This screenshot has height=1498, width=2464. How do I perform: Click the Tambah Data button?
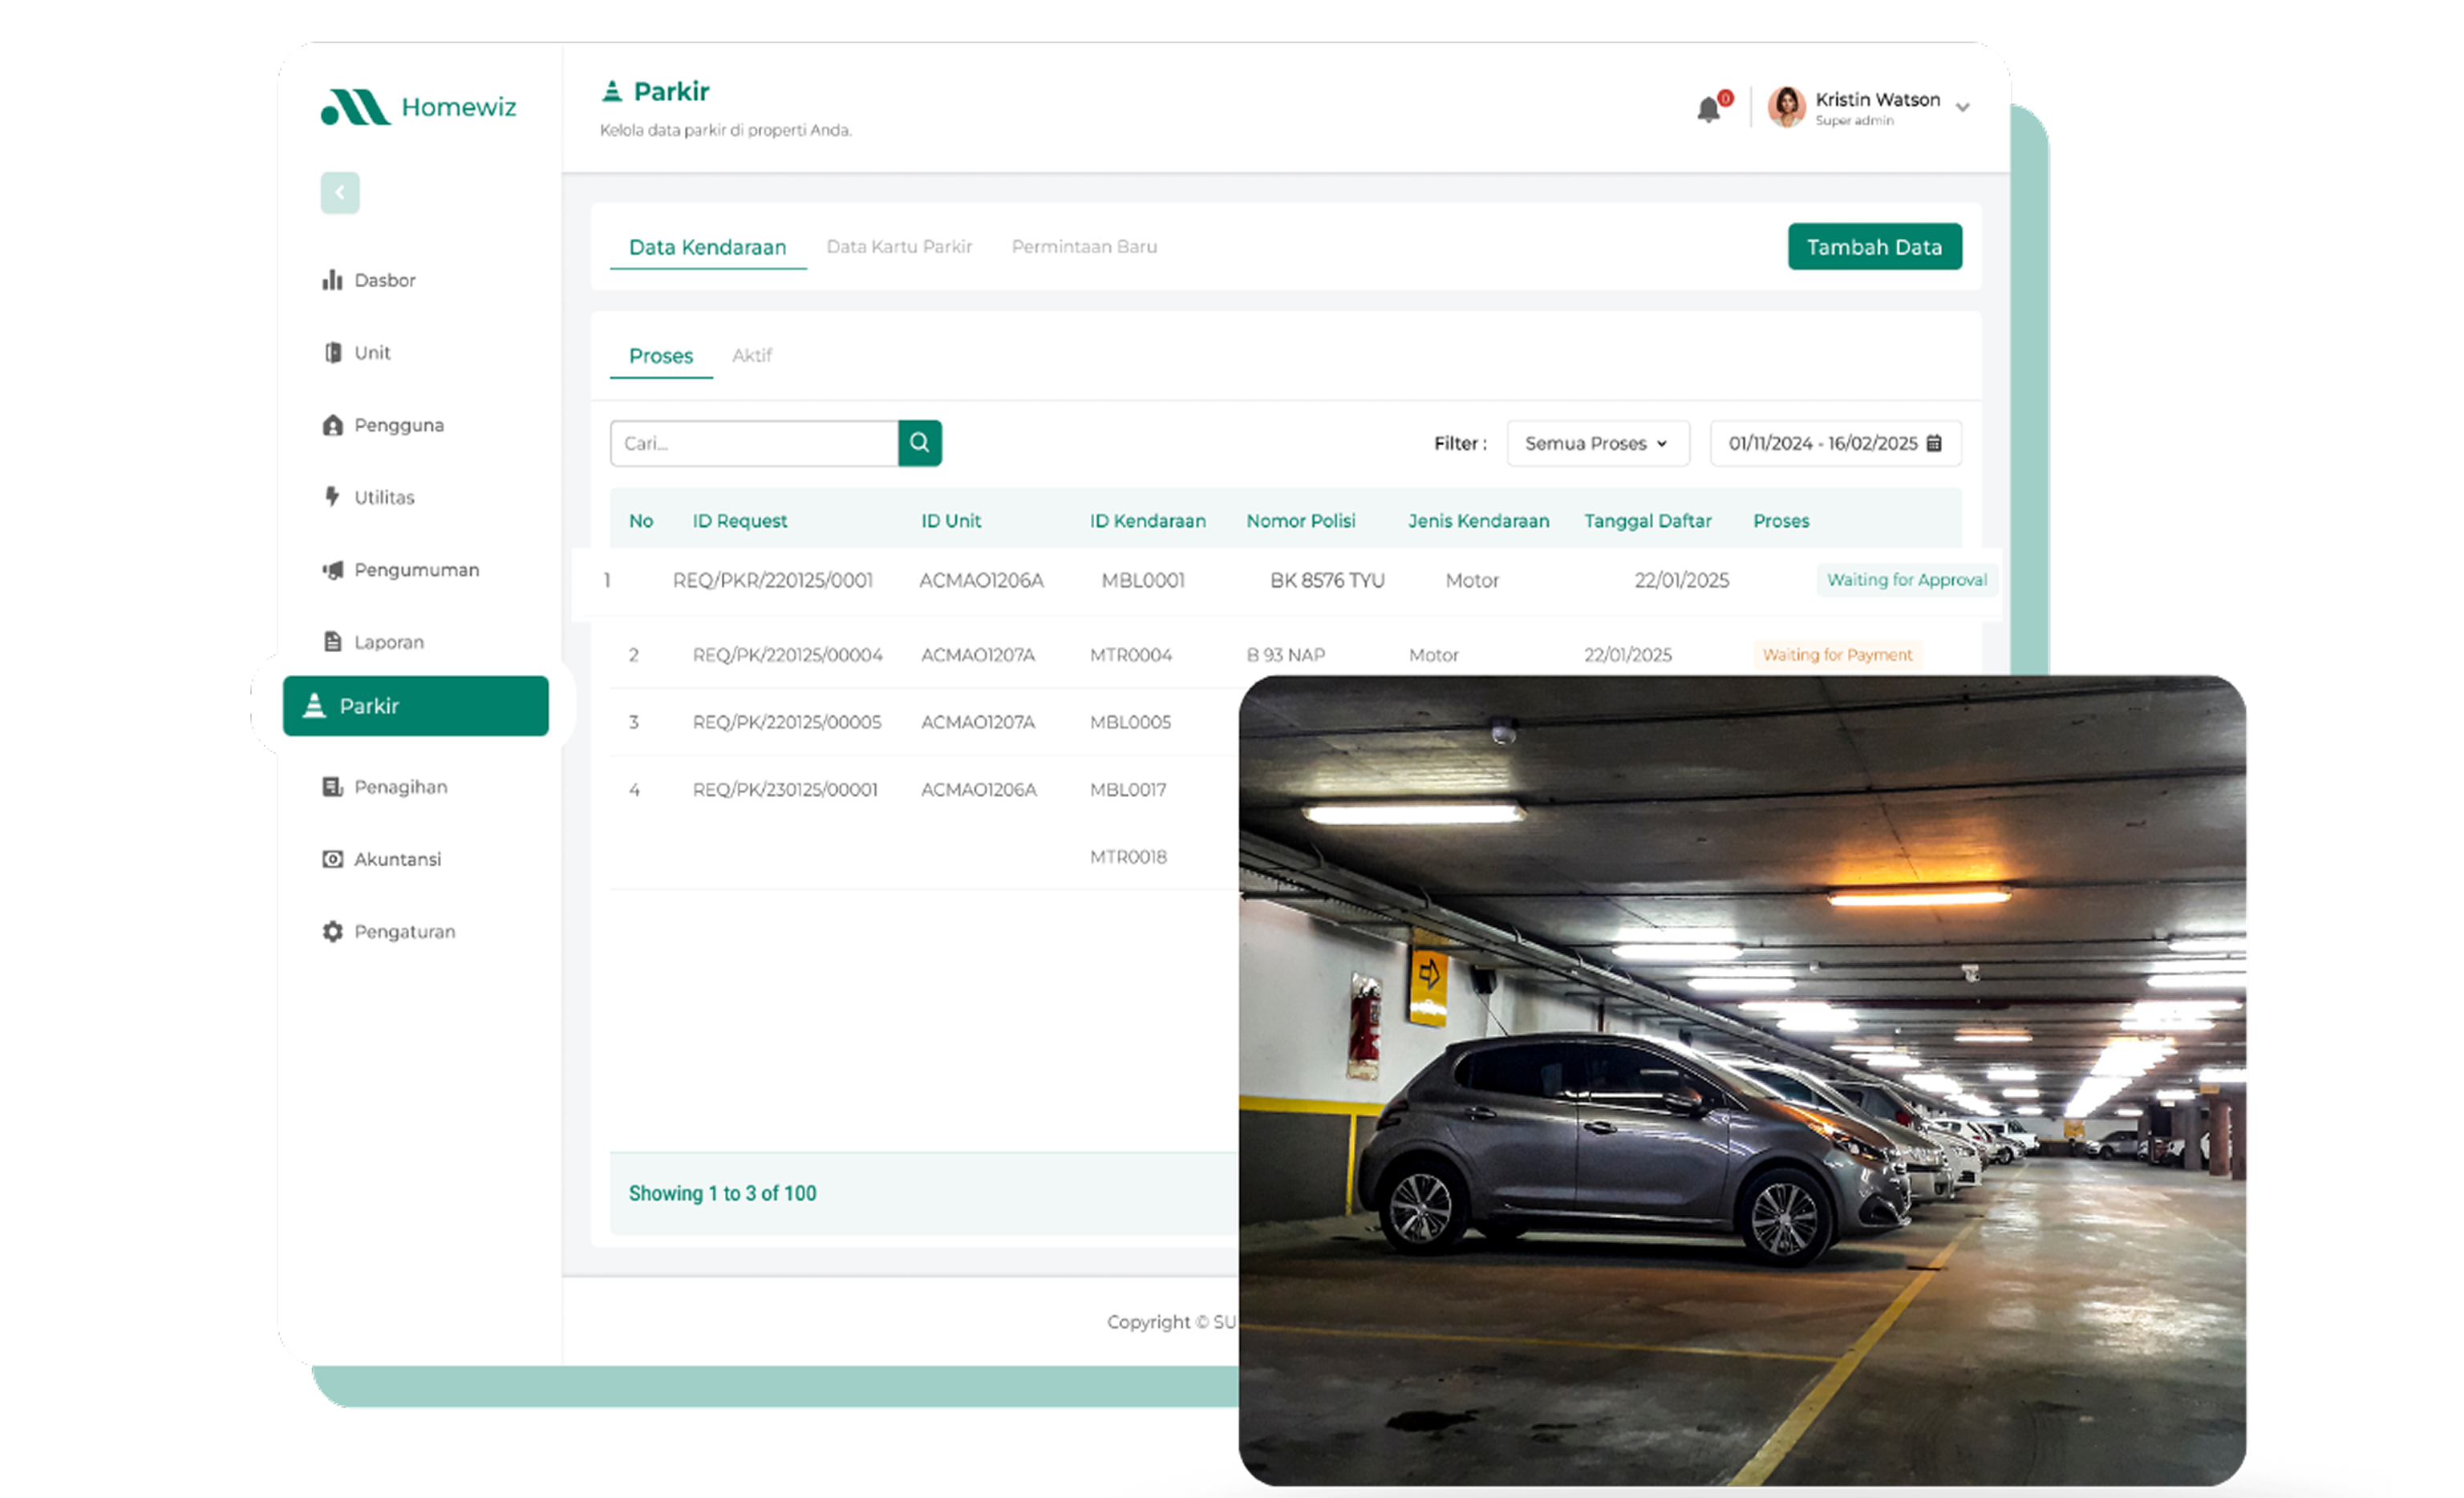(x=1874, y=246)
